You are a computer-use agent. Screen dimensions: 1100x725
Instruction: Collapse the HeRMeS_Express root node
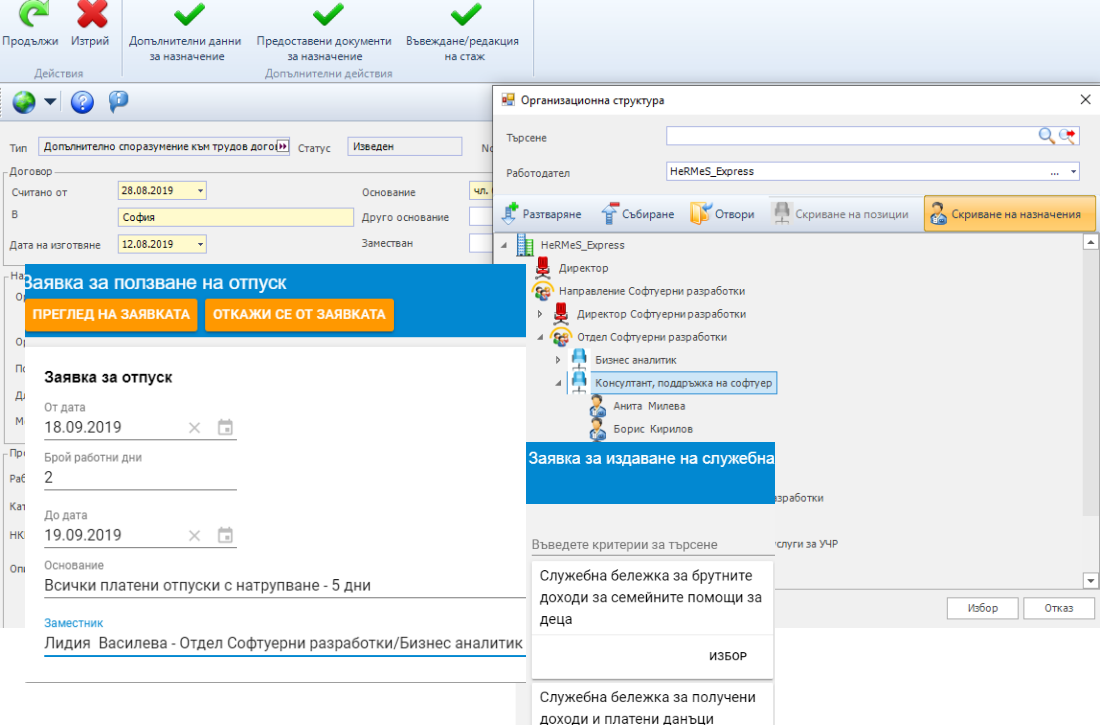click(504, 245)
